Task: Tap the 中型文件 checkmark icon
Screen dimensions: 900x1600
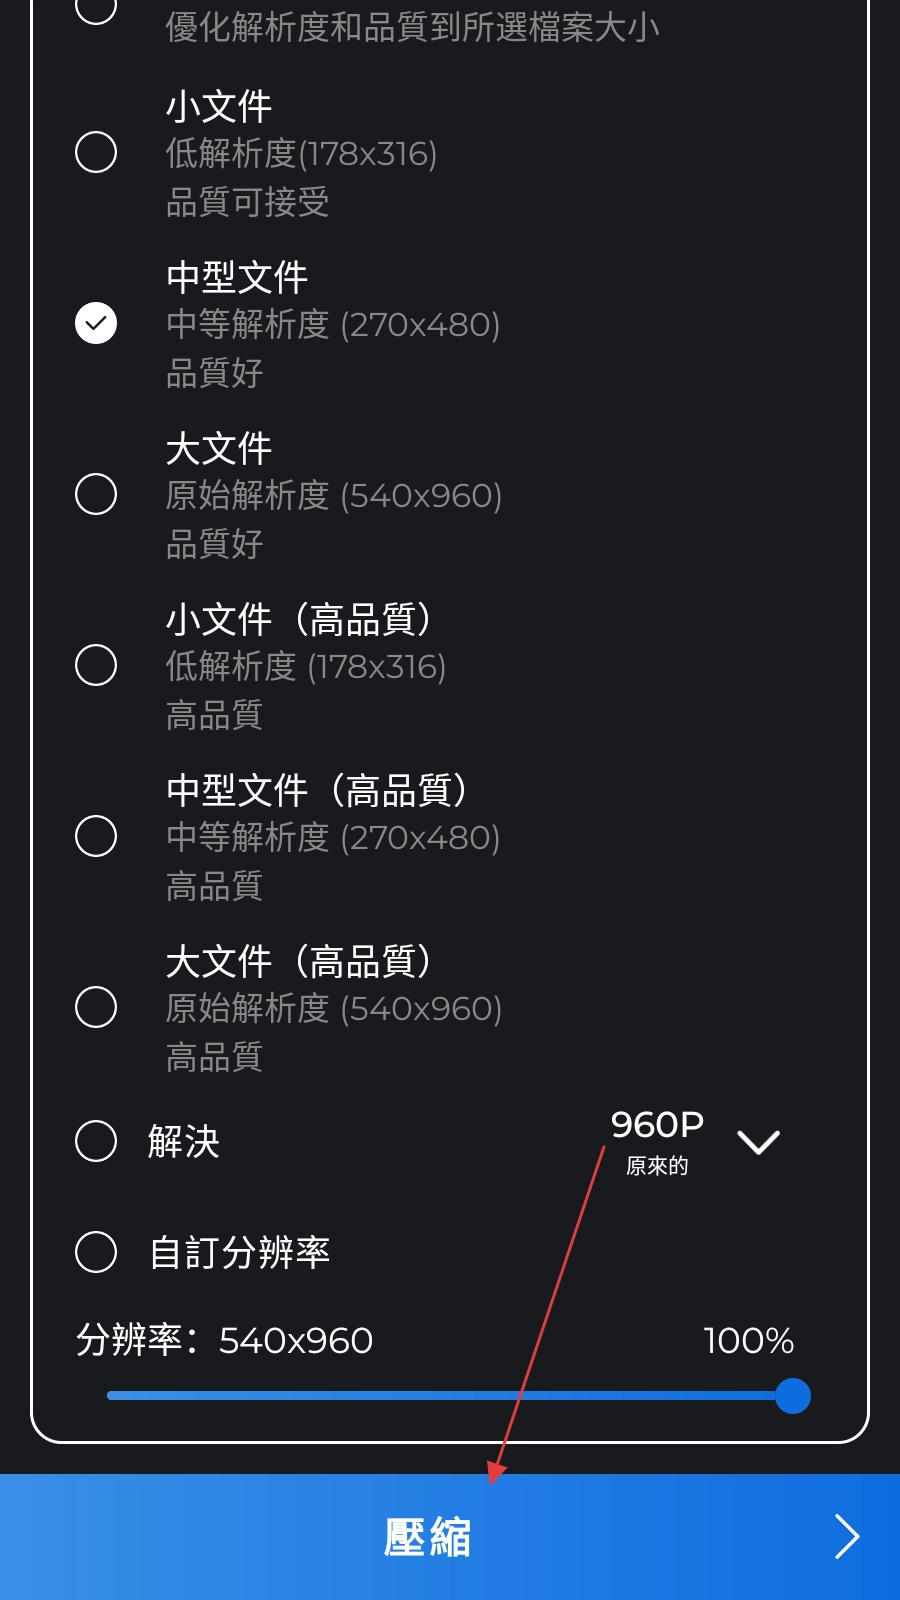Action: [96, 323]
